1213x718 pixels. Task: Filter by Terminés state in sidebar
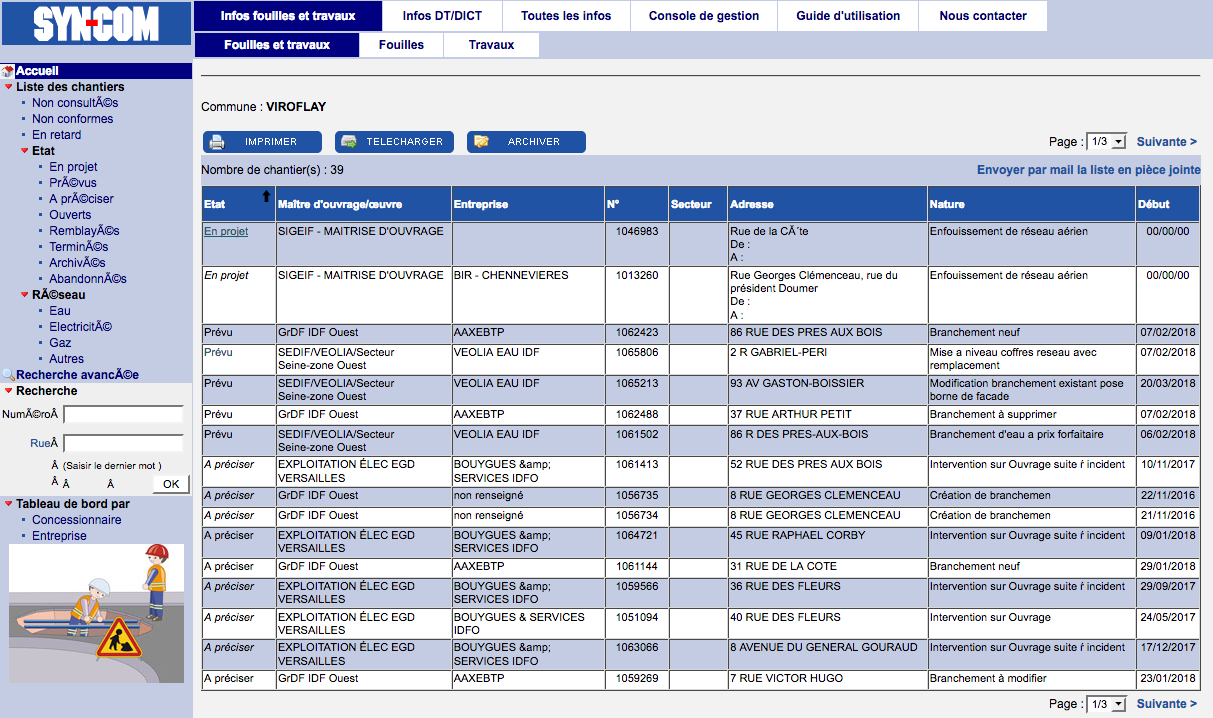click(x=78, y=247)
